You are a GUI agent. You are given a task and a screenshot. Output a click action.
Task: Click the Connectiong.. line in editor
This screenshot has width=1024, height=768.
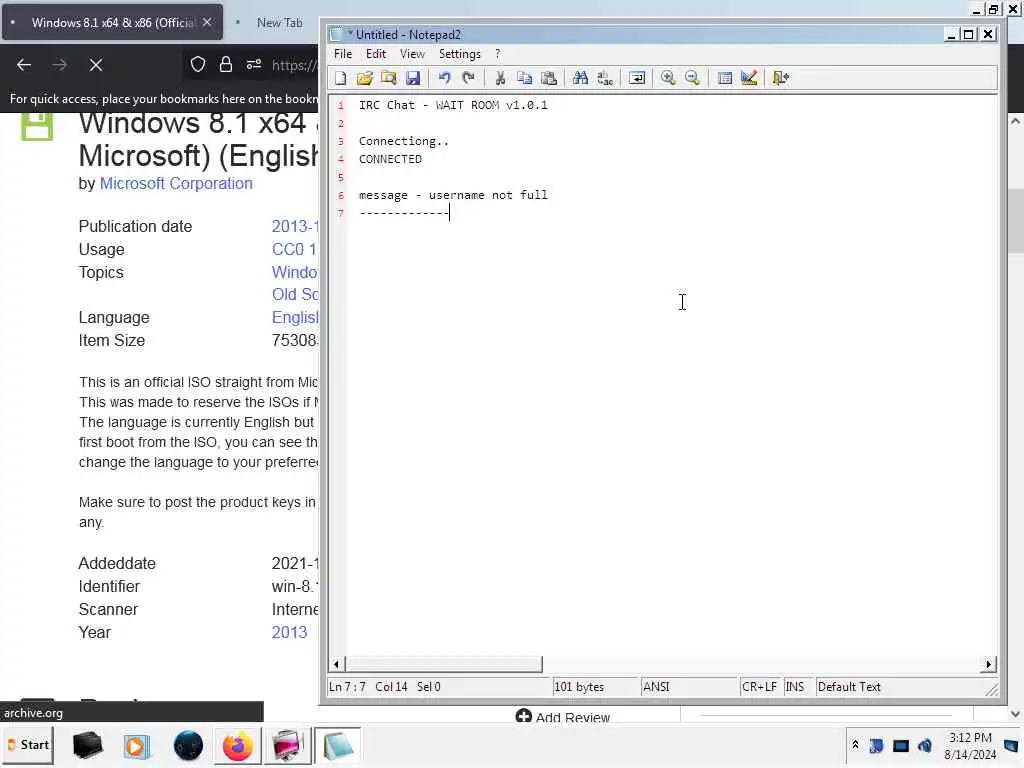404,141
